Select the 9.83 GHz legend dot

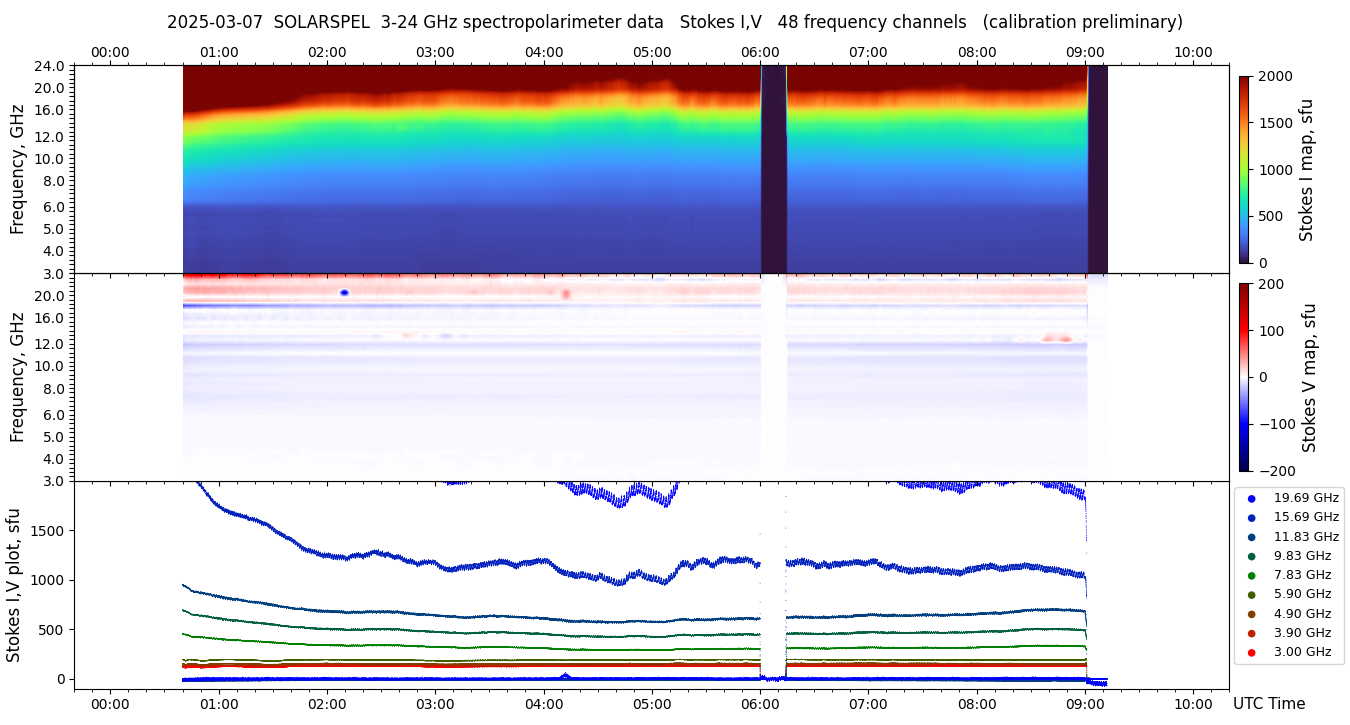coord(1251,556)
